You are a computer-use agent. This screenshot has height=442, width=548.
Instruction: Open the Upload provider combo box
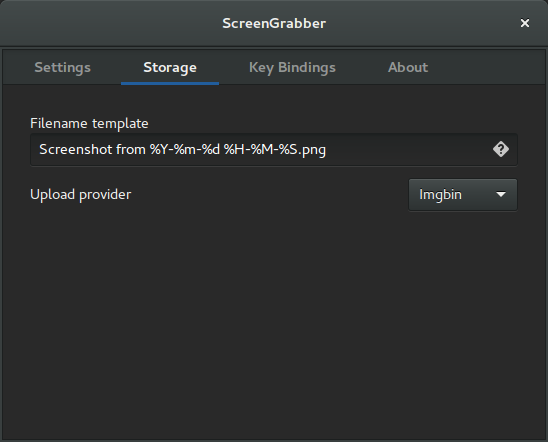(x=463, y=195)
